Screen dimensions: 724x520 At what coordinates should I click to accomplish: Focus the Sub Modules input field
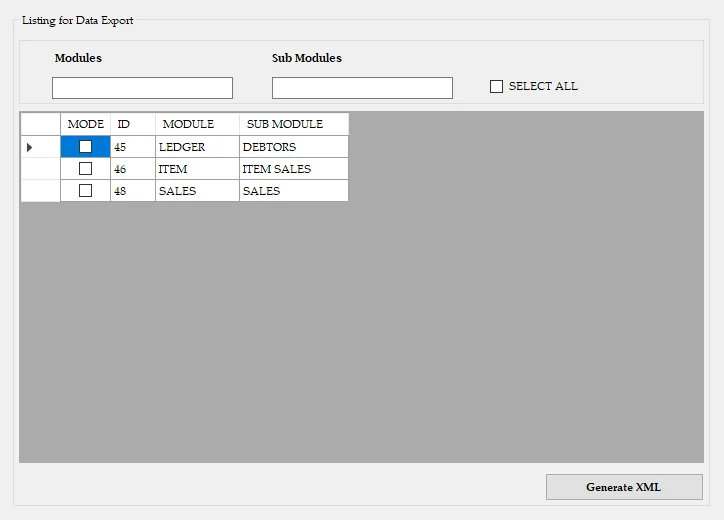tap(362, 88)
